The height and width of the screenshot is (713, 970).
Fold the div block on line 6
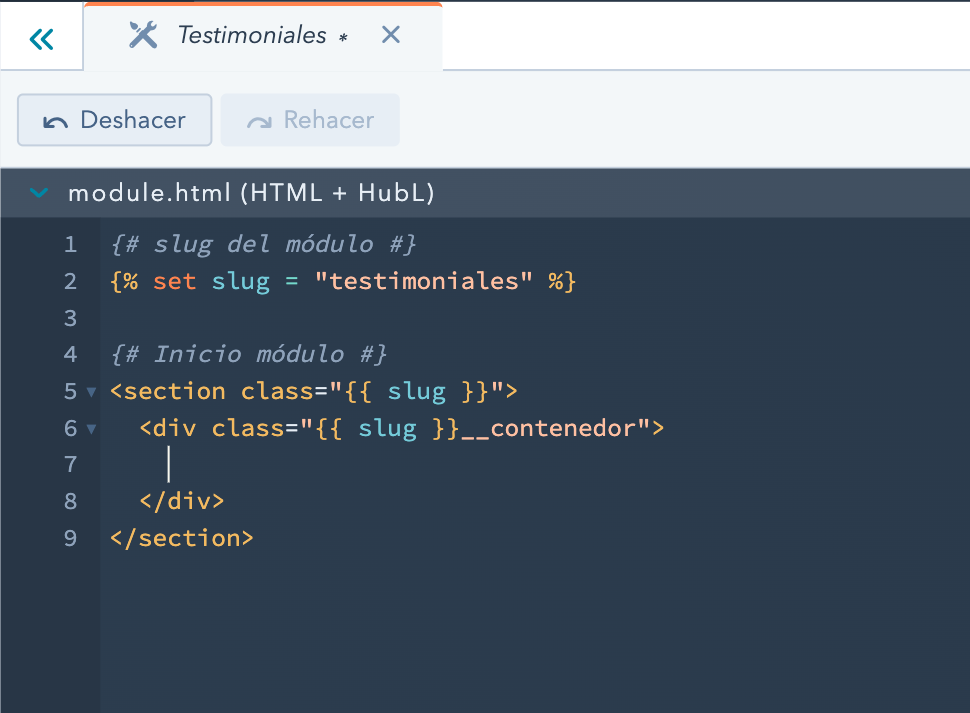coord(92,429)
